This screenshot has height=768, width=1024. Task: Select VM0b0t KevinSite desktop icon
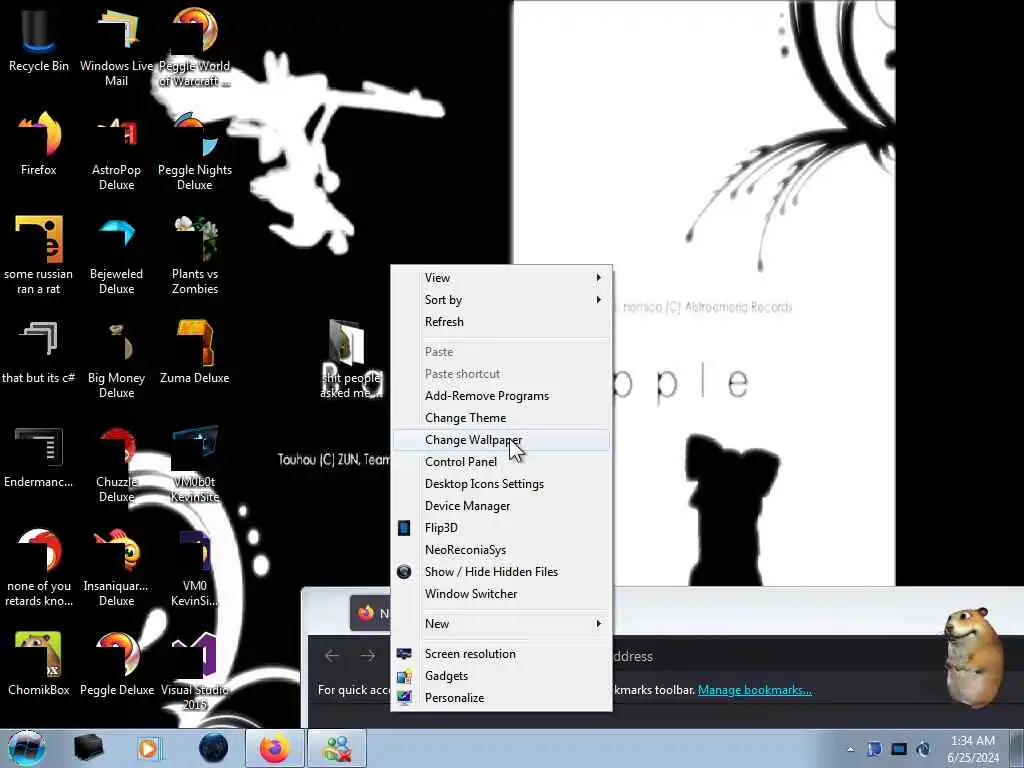(x=195, y=464)
